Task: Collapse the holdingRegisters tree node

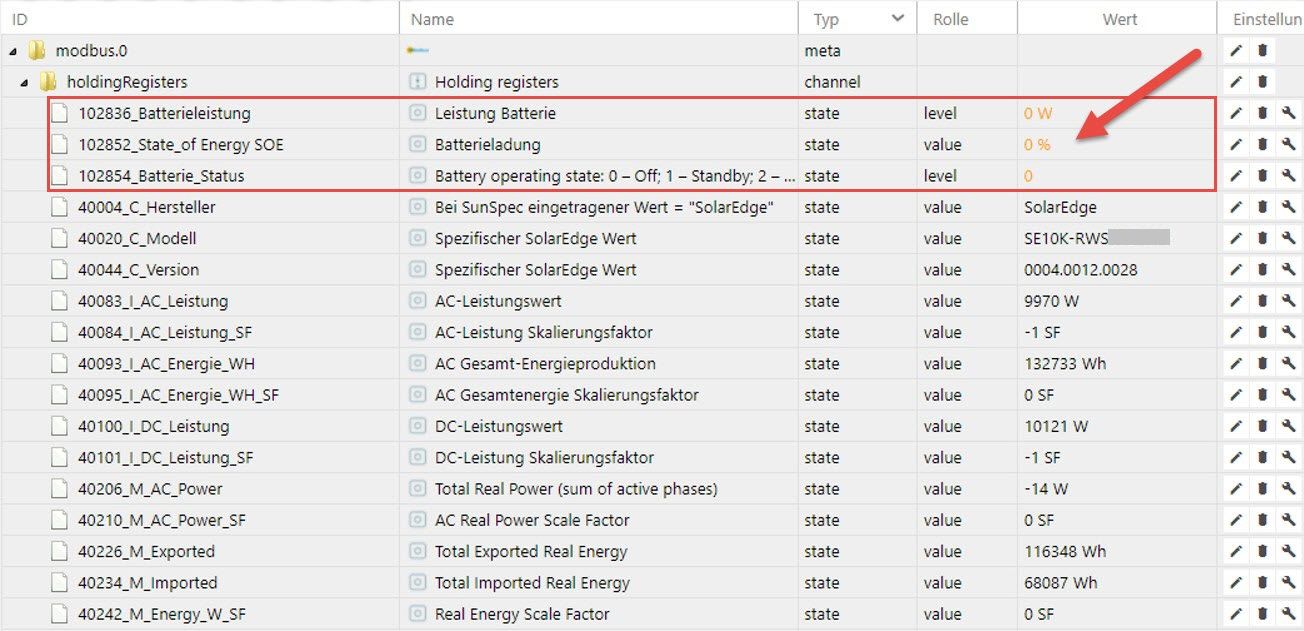Action: click(24, 83)
